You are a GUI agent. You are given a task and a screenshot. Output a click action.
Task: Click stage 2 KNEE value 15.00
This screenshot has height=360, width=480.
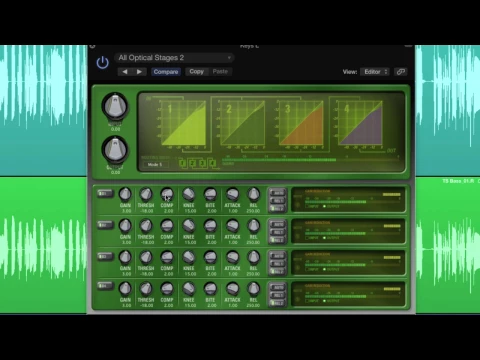[189, 243]
